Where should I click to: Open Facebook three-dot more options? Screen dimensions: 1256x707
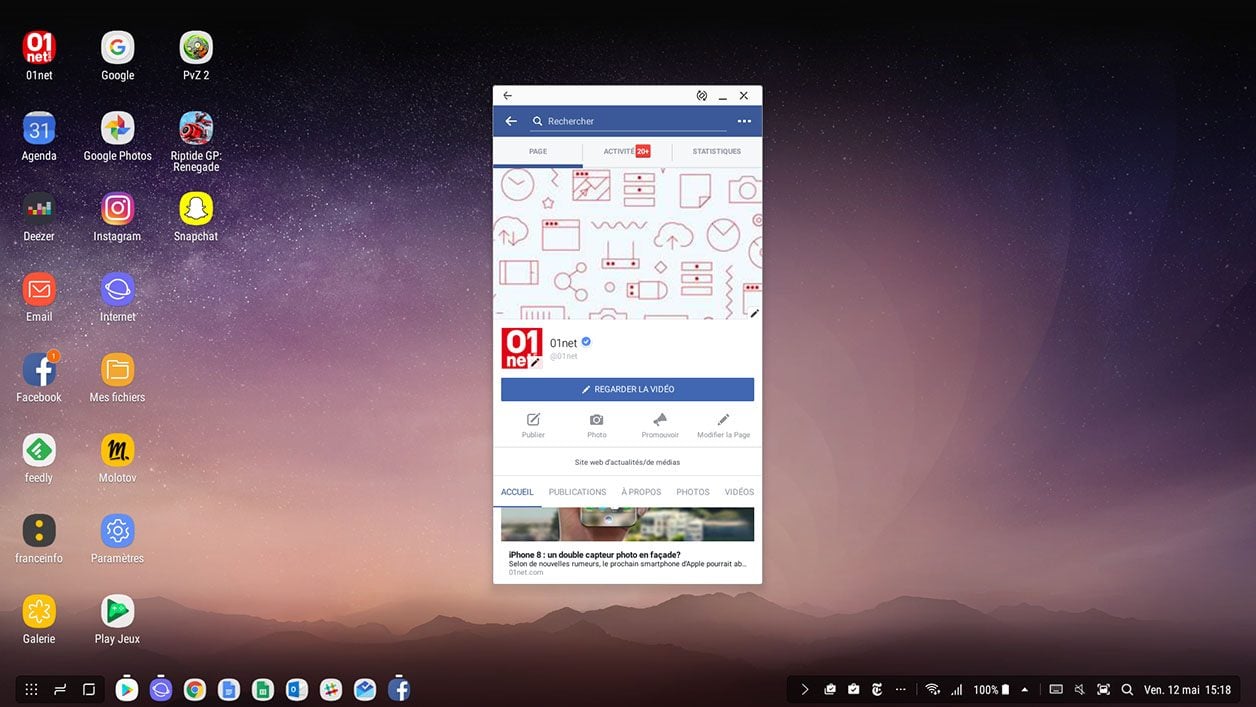pyautogui.click(x=744, y=121)
